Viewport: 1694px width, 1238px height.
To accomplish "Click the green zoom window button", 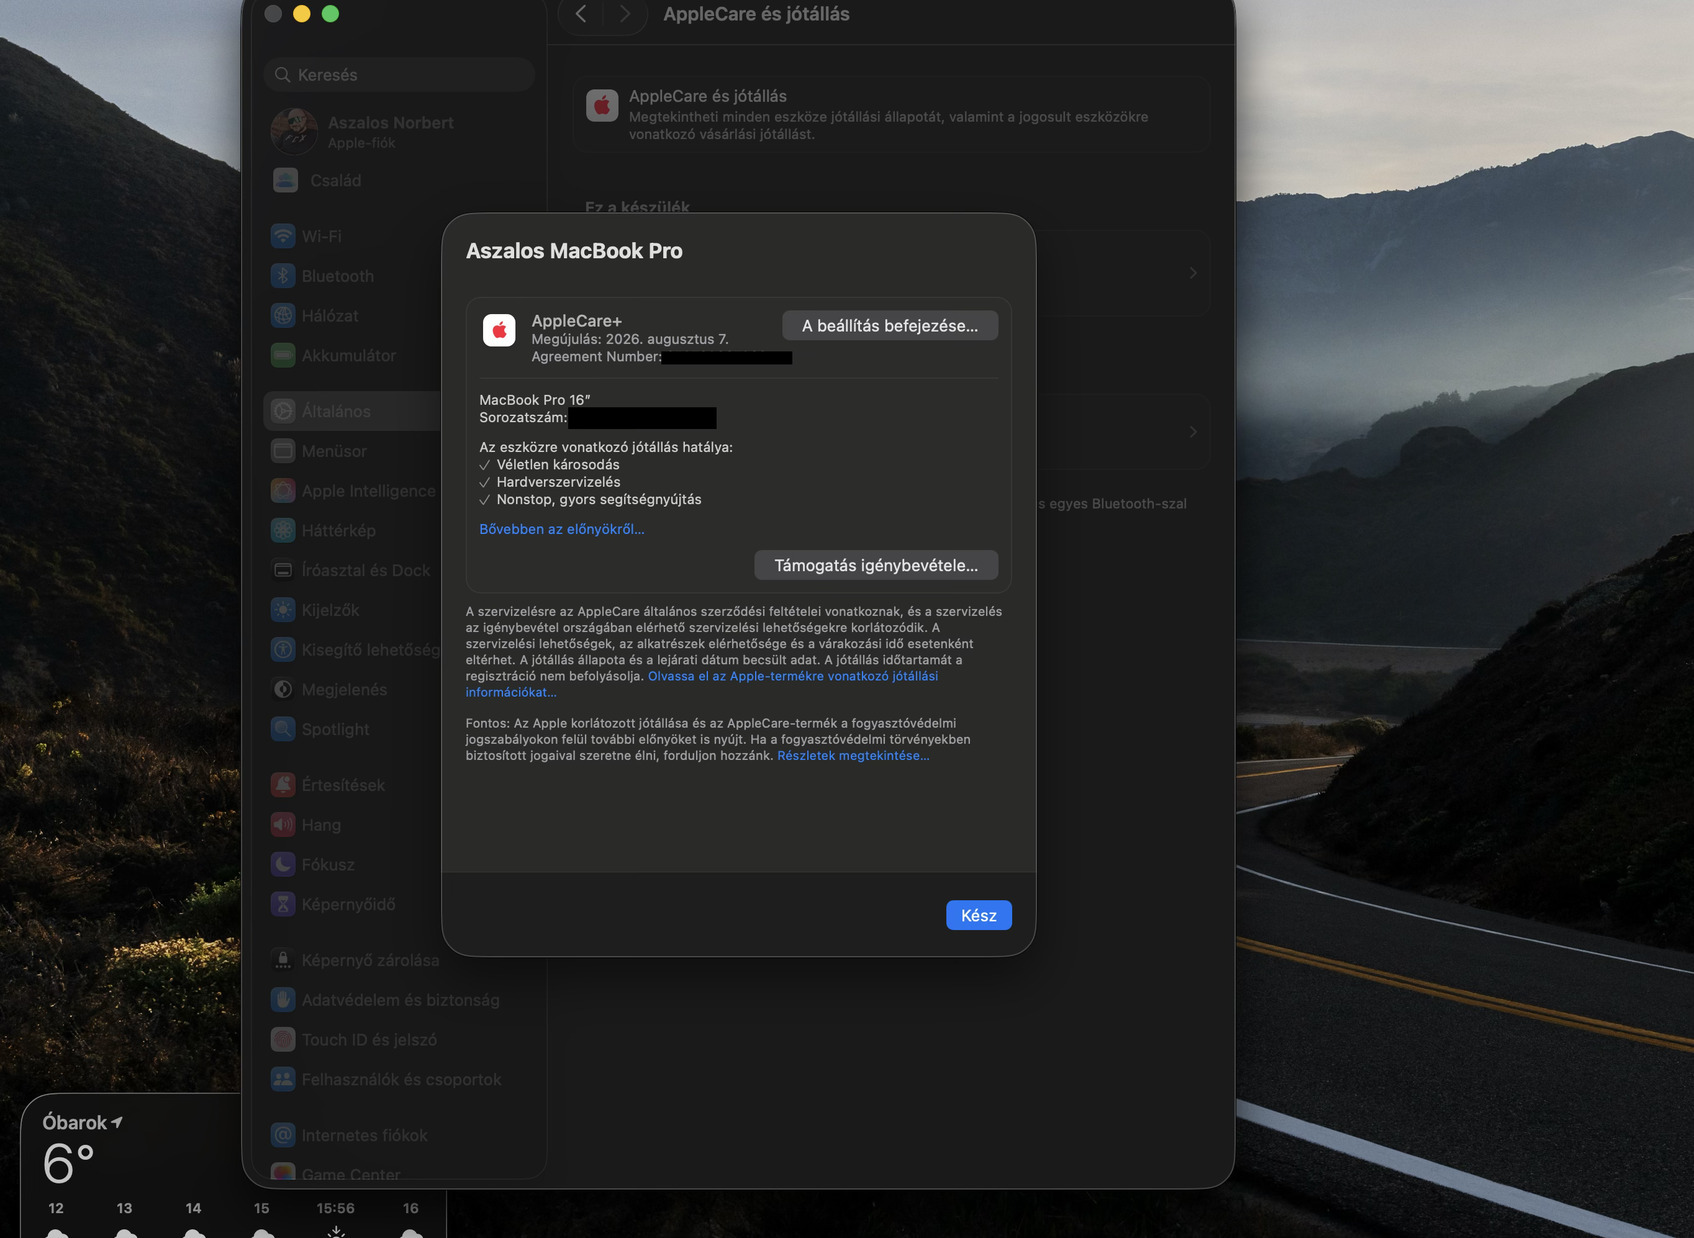I will [x=330, y=14].
